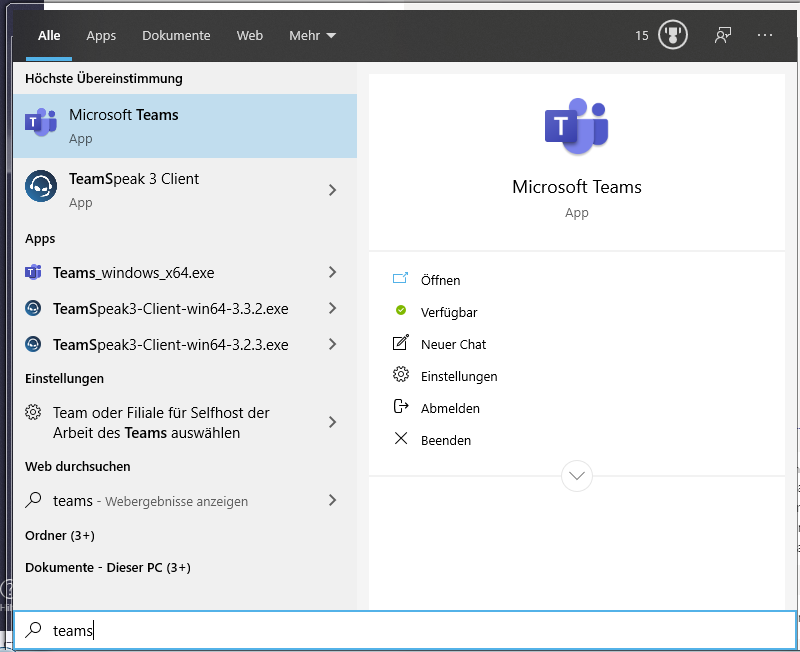
Task: Set status via Verfügbar entry
Action: pos(449,312)
